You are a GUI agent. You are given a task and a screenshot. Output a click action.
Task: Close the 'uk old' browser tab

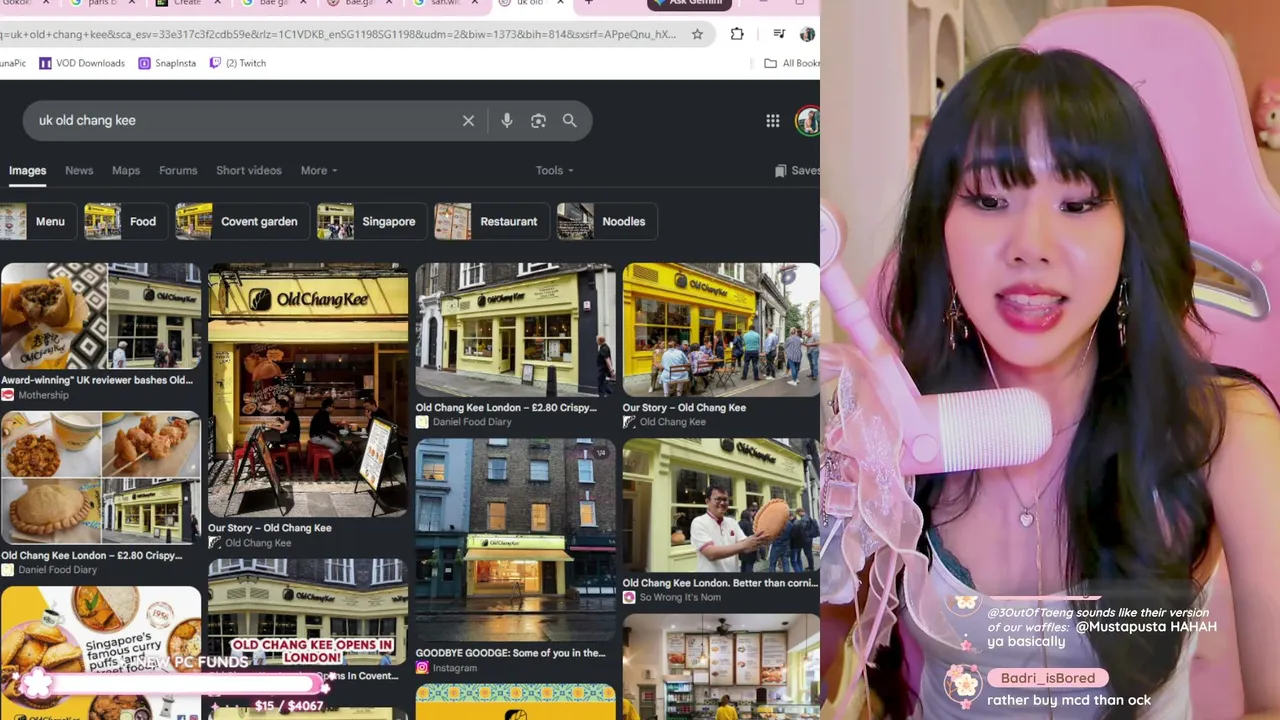click(560, 3)
